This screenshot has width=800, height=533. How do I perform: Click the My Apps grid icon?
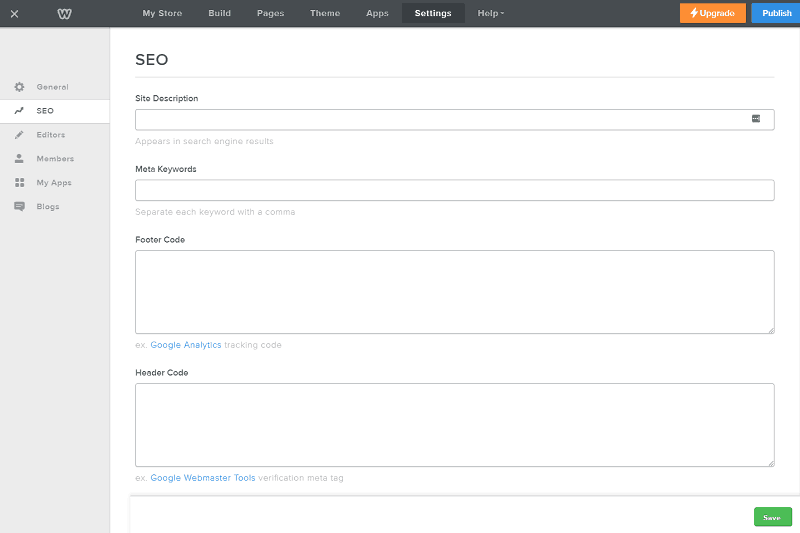(x=19, y=183)
